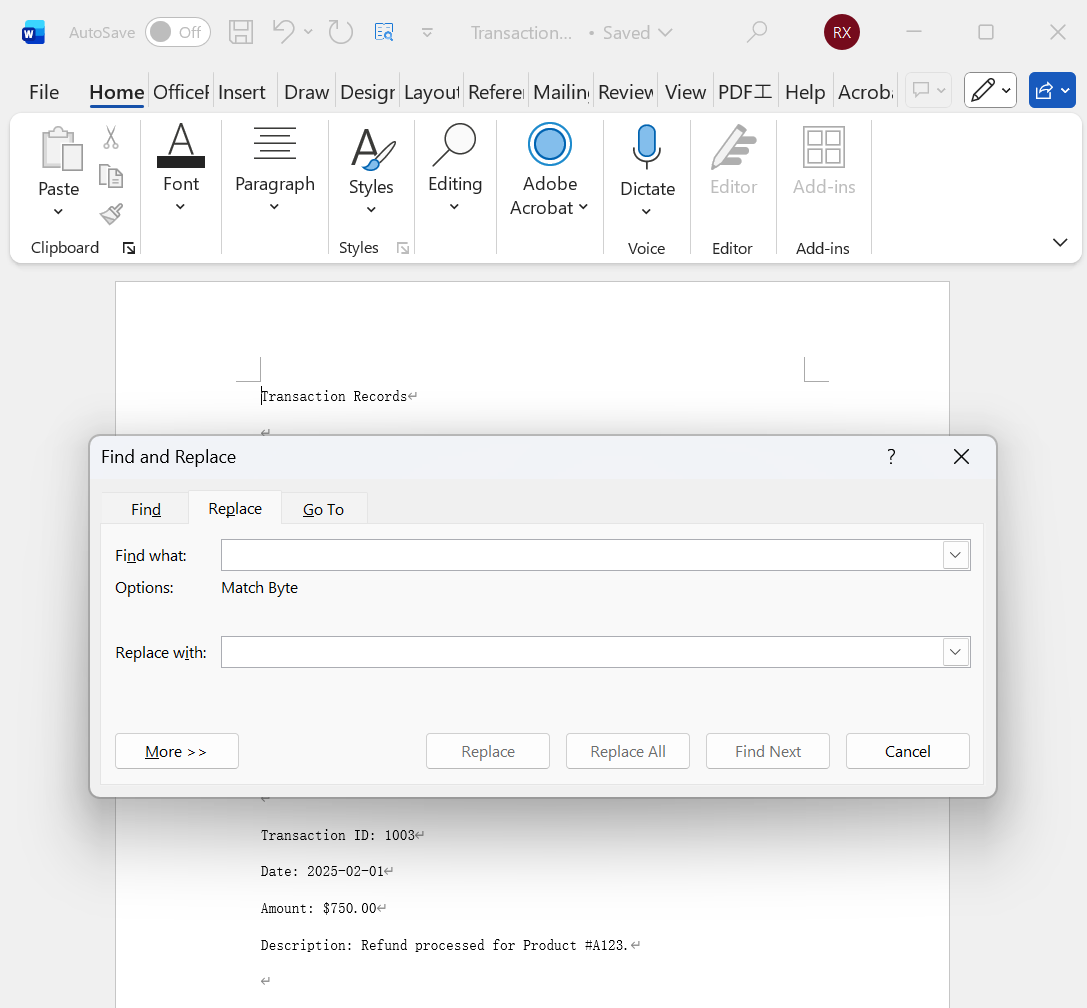This screenshot has width=1087, height=1008.
Task: Click the Save icon in title bar
Action: point(241,32)
